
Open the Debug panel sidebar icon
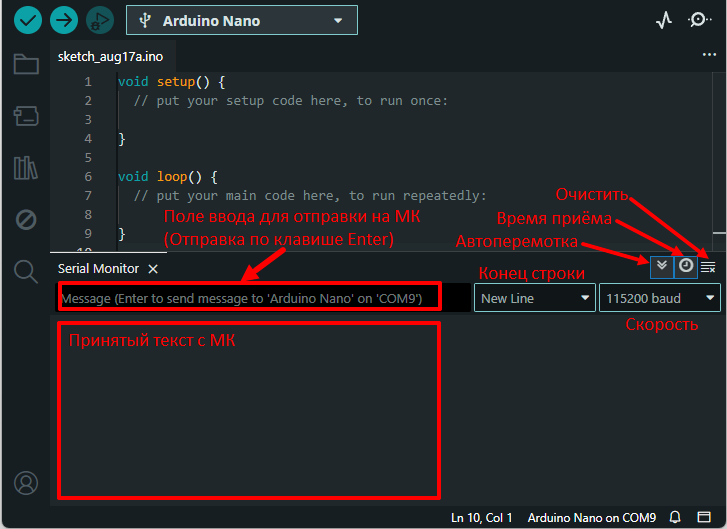pyautogui.click(x=26, y=220)
